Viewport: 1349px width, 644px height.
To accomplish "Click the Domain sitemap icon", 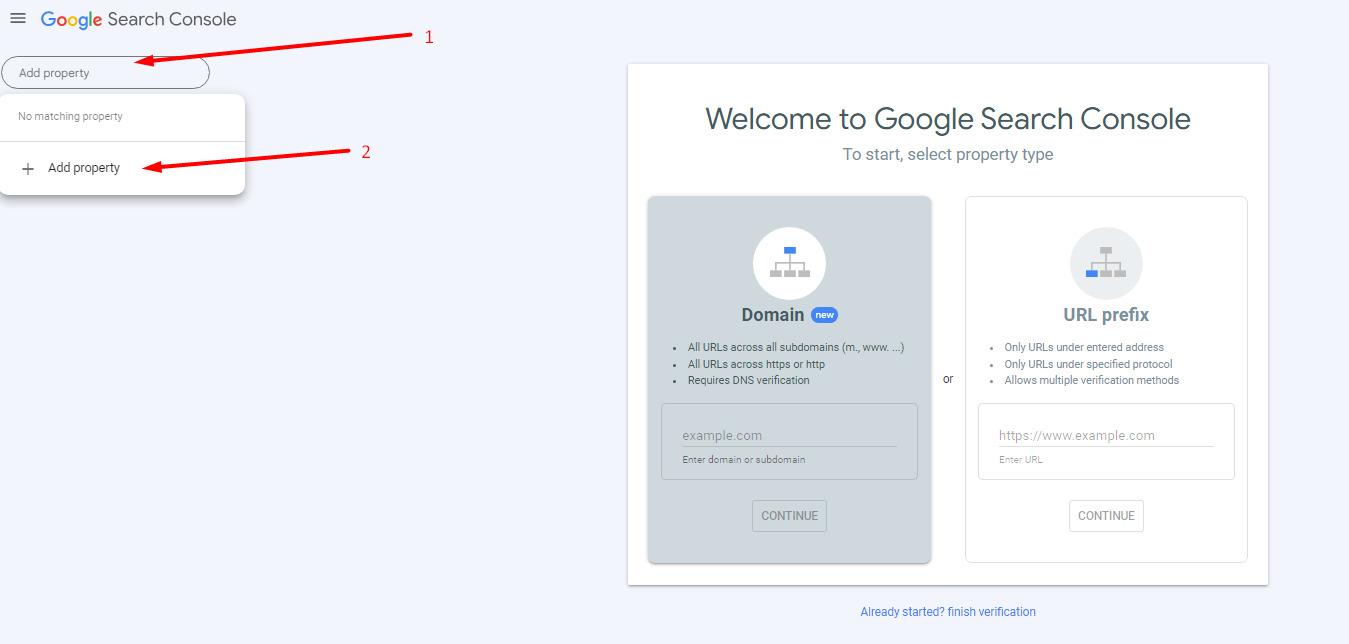I will 789,263.
